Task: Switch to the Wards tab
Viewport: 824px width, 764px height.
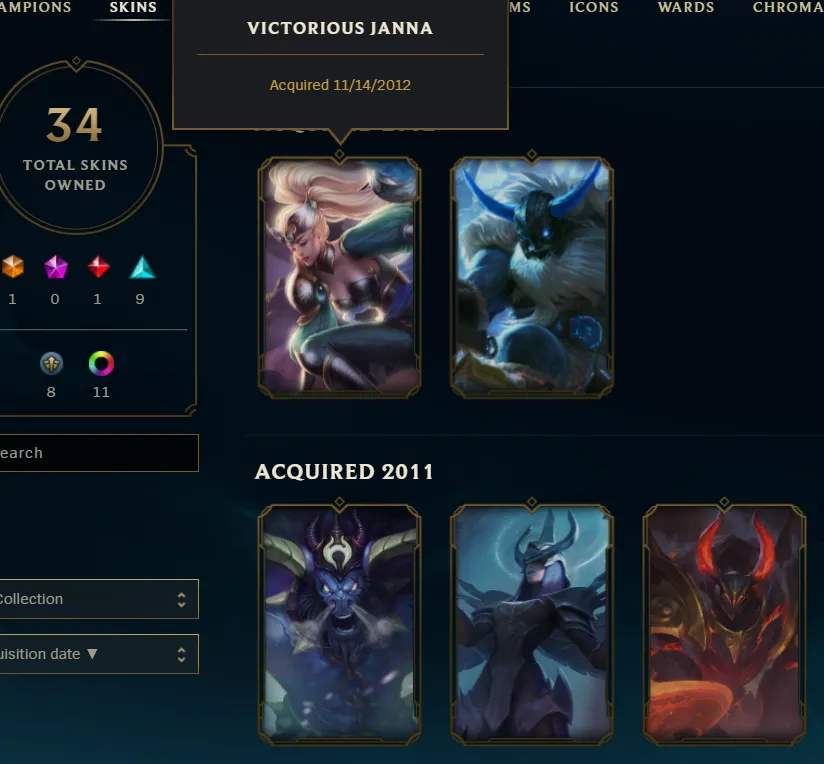Action: coord(686,7)
